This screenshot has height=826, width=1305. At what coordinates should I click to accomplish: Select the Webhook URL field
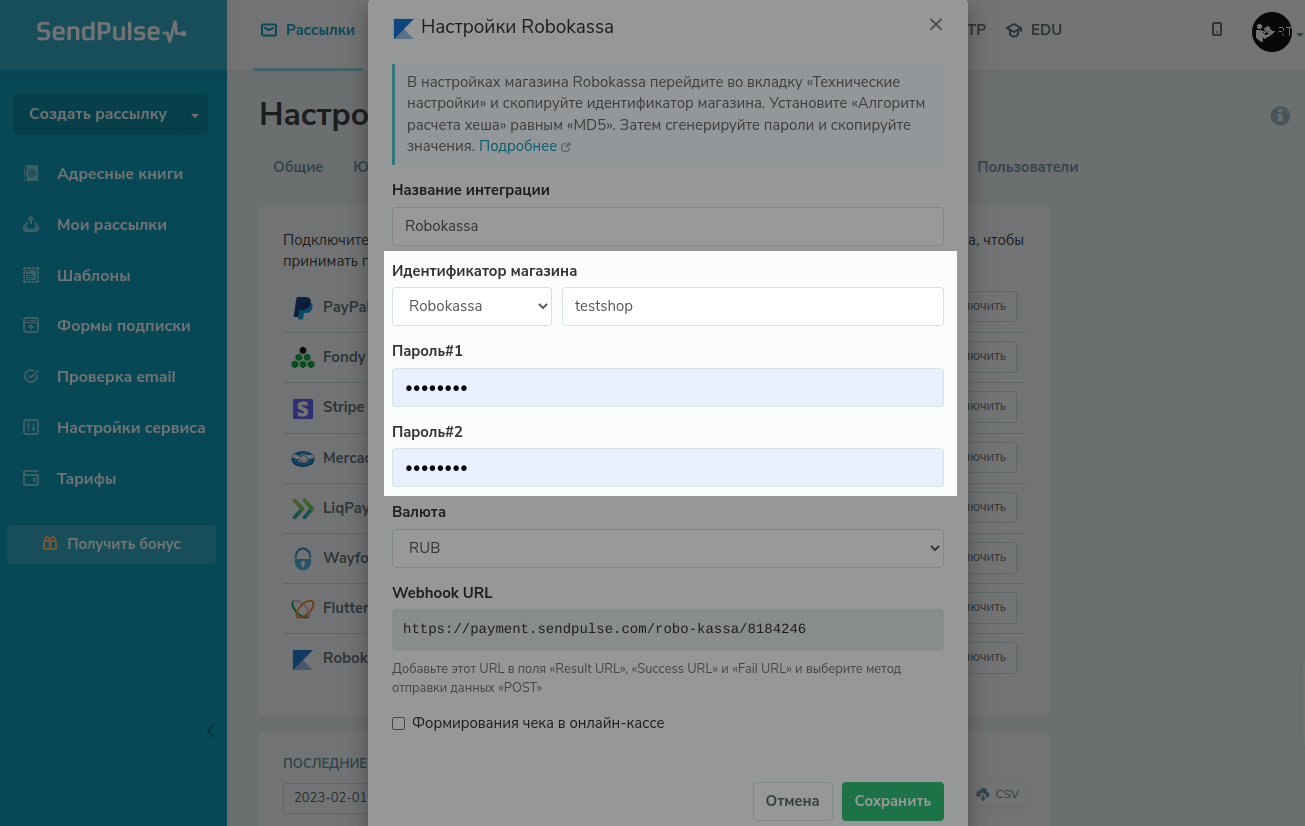tap(667, 630)
